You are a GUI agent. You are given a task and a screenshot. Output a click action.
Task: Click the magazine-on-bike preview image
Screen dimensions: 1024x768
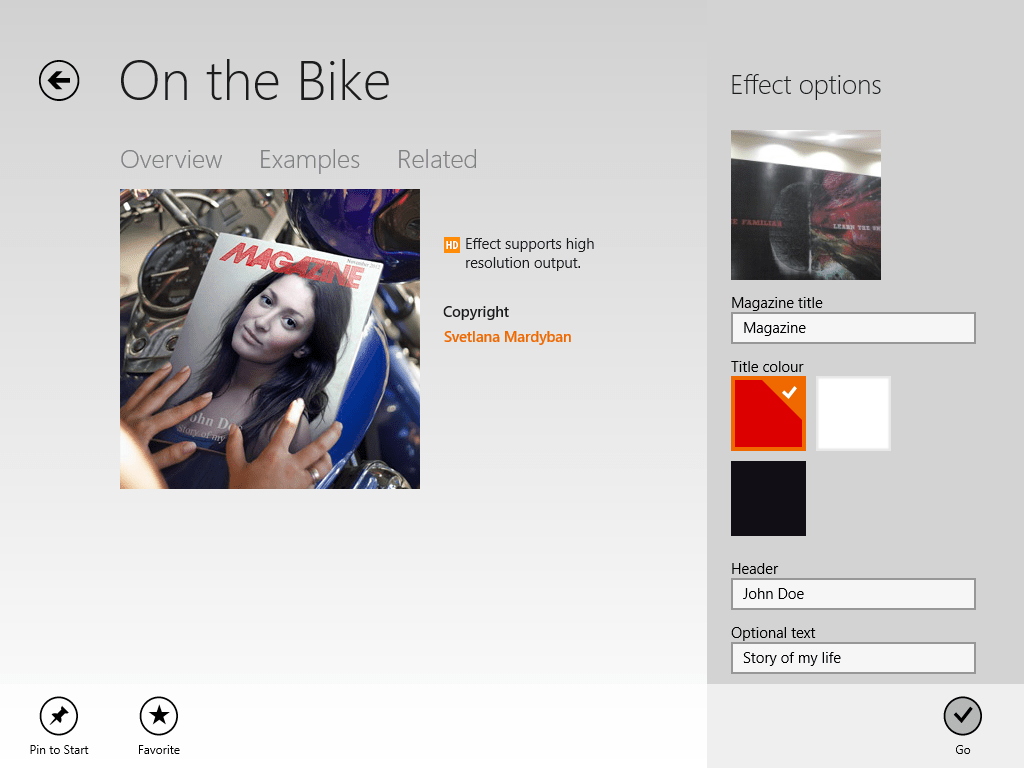(270, 339)
